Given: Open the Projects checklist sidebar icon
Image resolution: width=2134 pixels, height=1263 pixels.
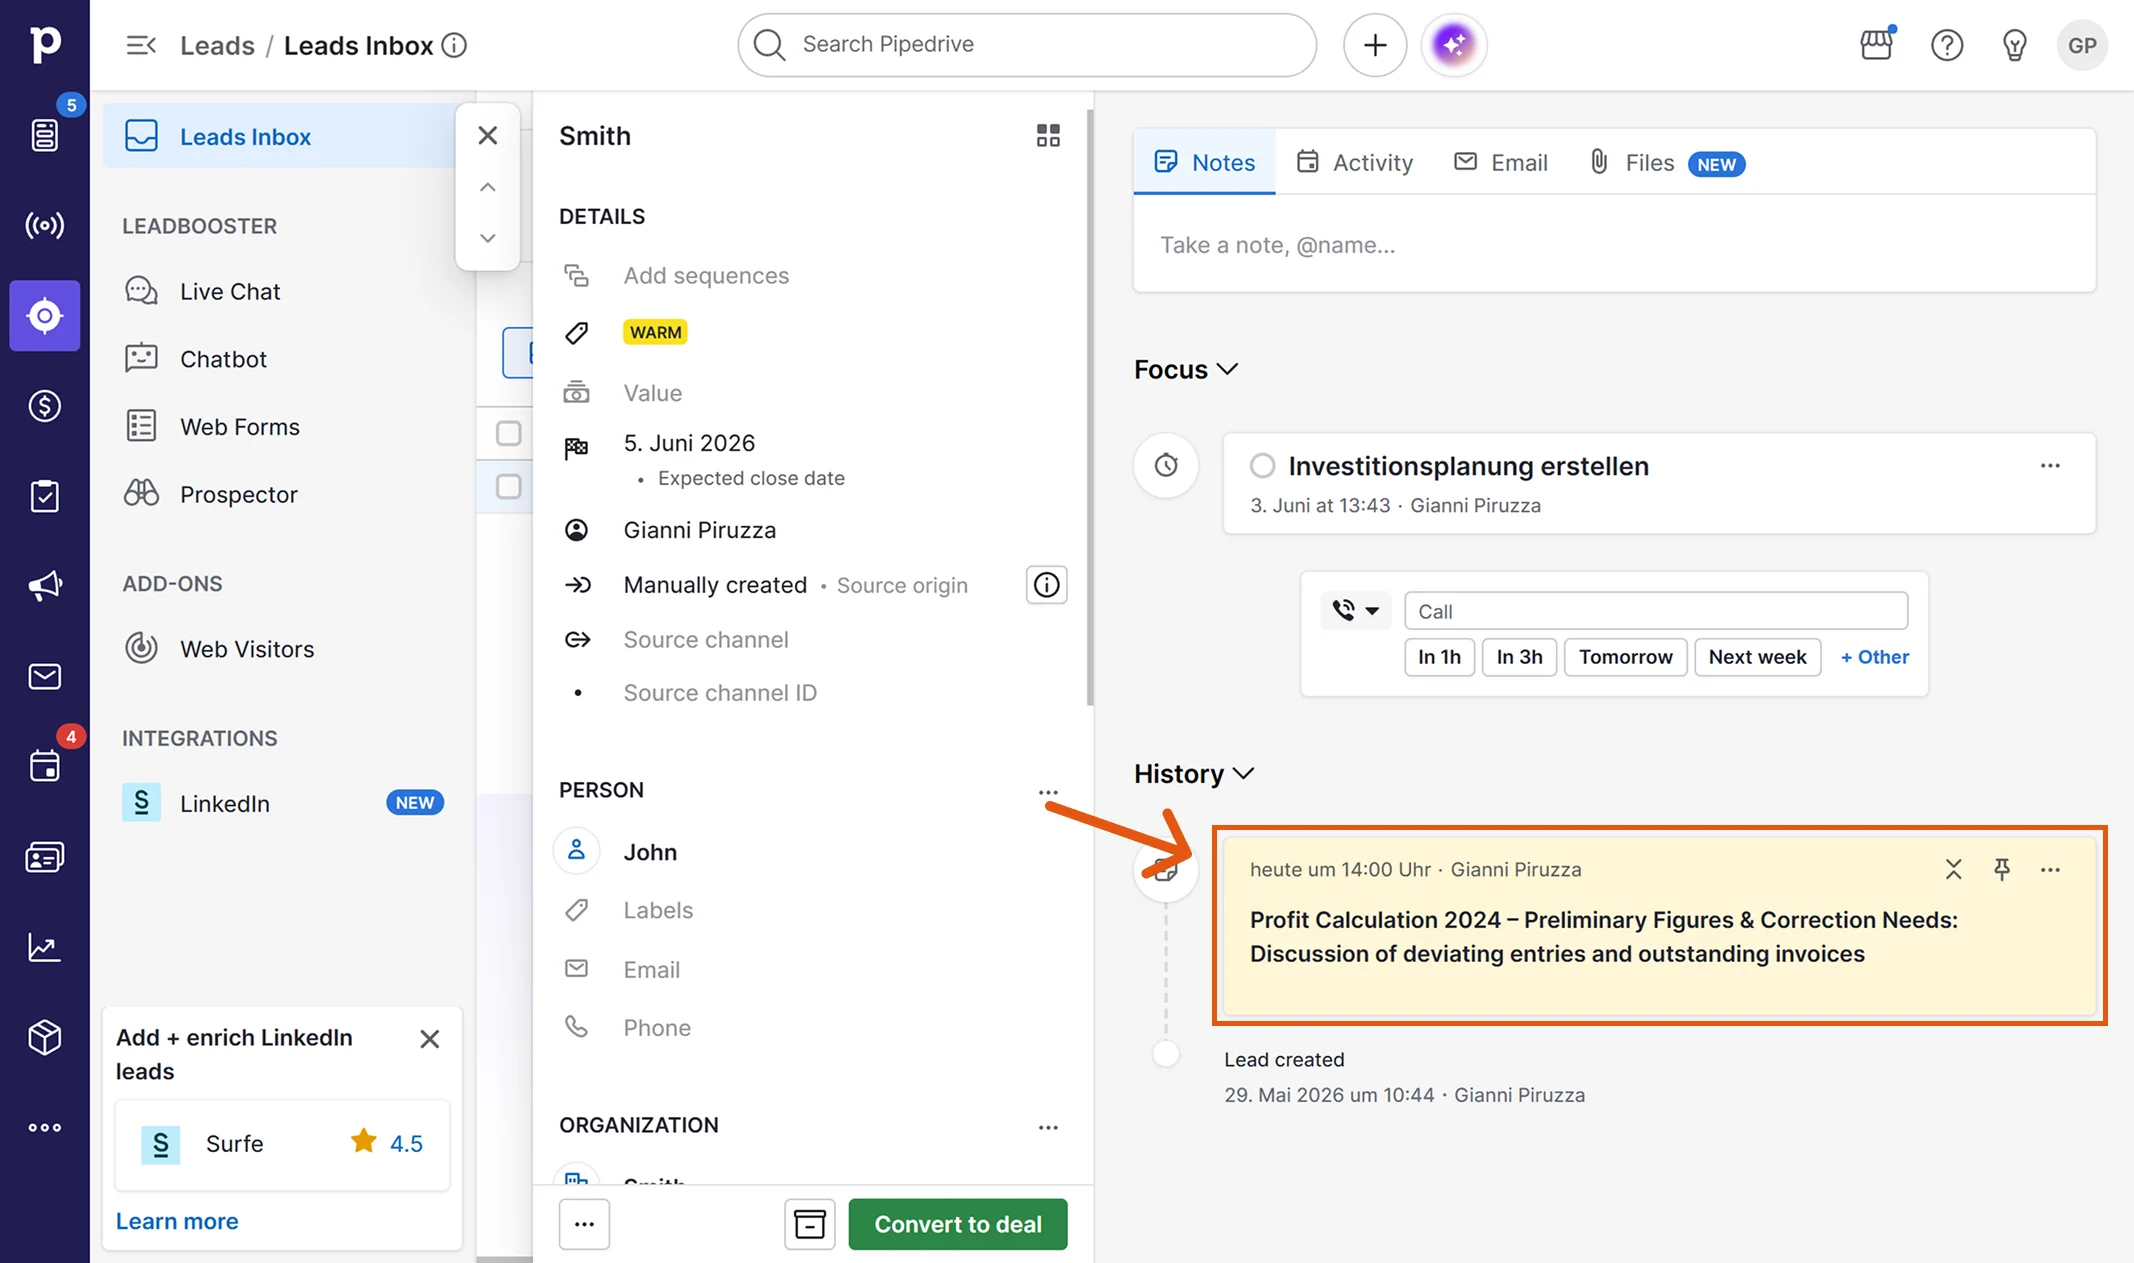Looking at the screenshot, I should click(x=45, y=496).
